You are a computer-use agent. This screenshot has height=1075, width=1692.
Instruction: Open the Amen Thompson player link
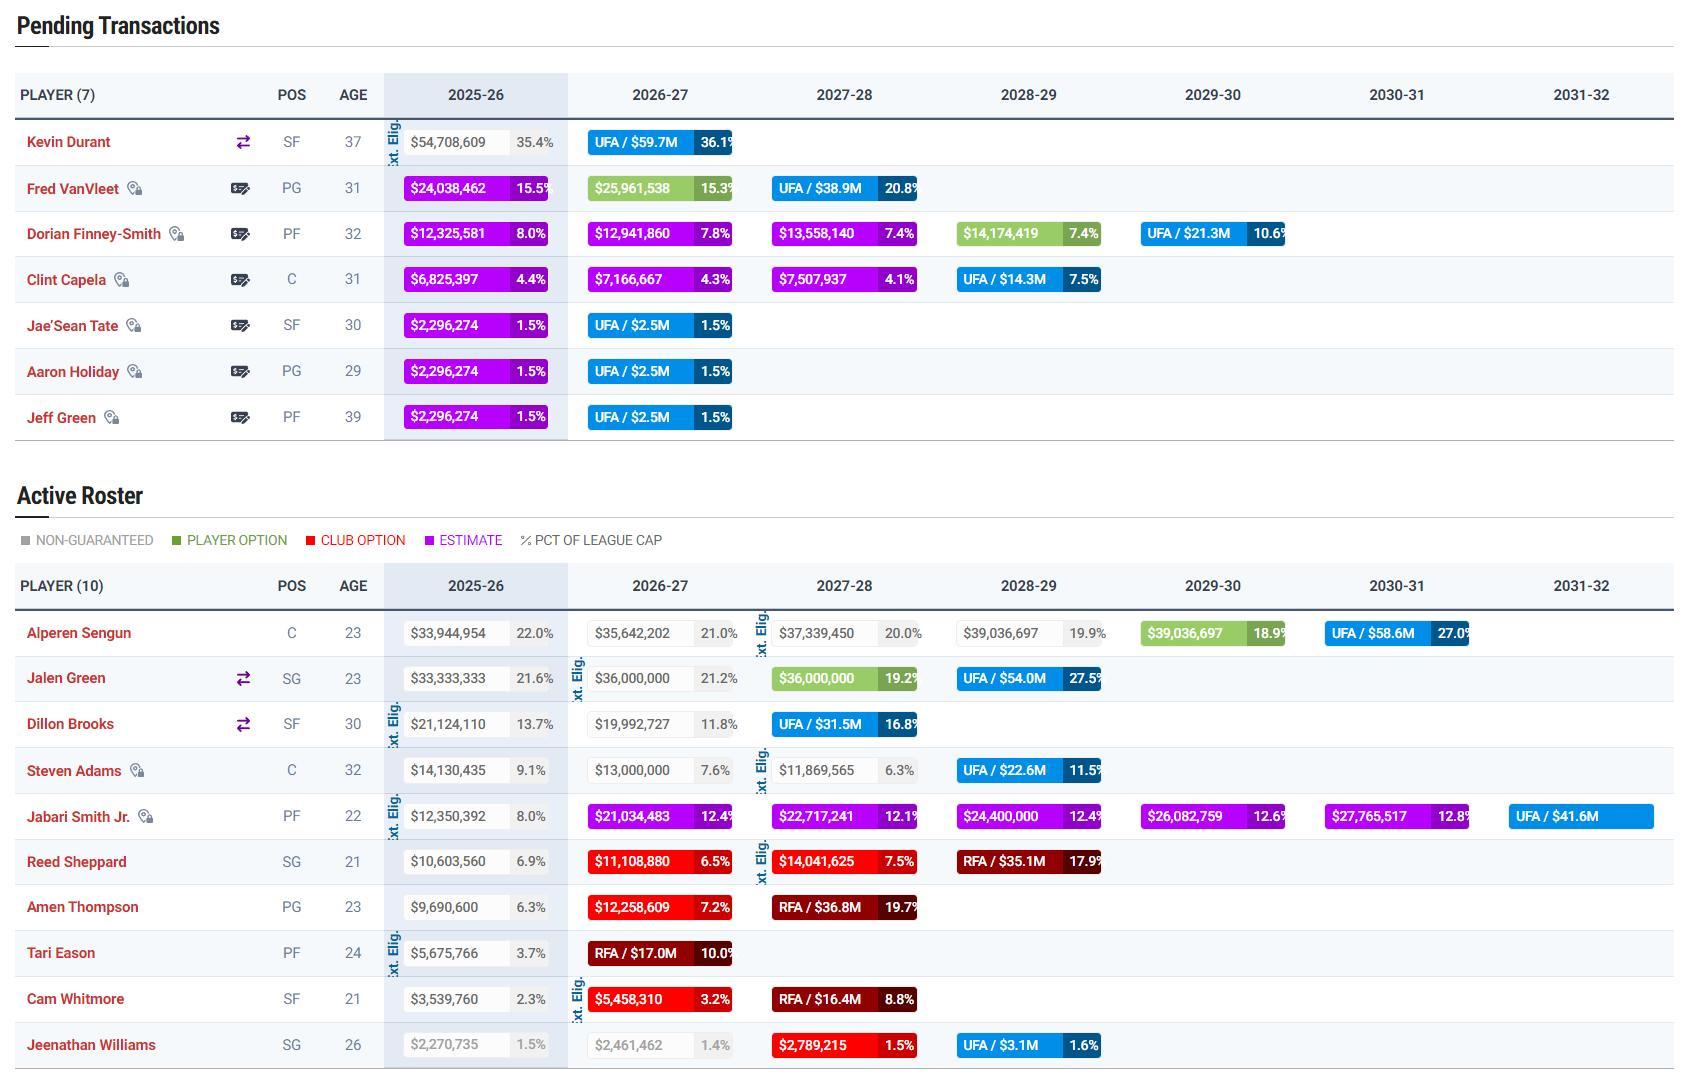pos(82,907)
